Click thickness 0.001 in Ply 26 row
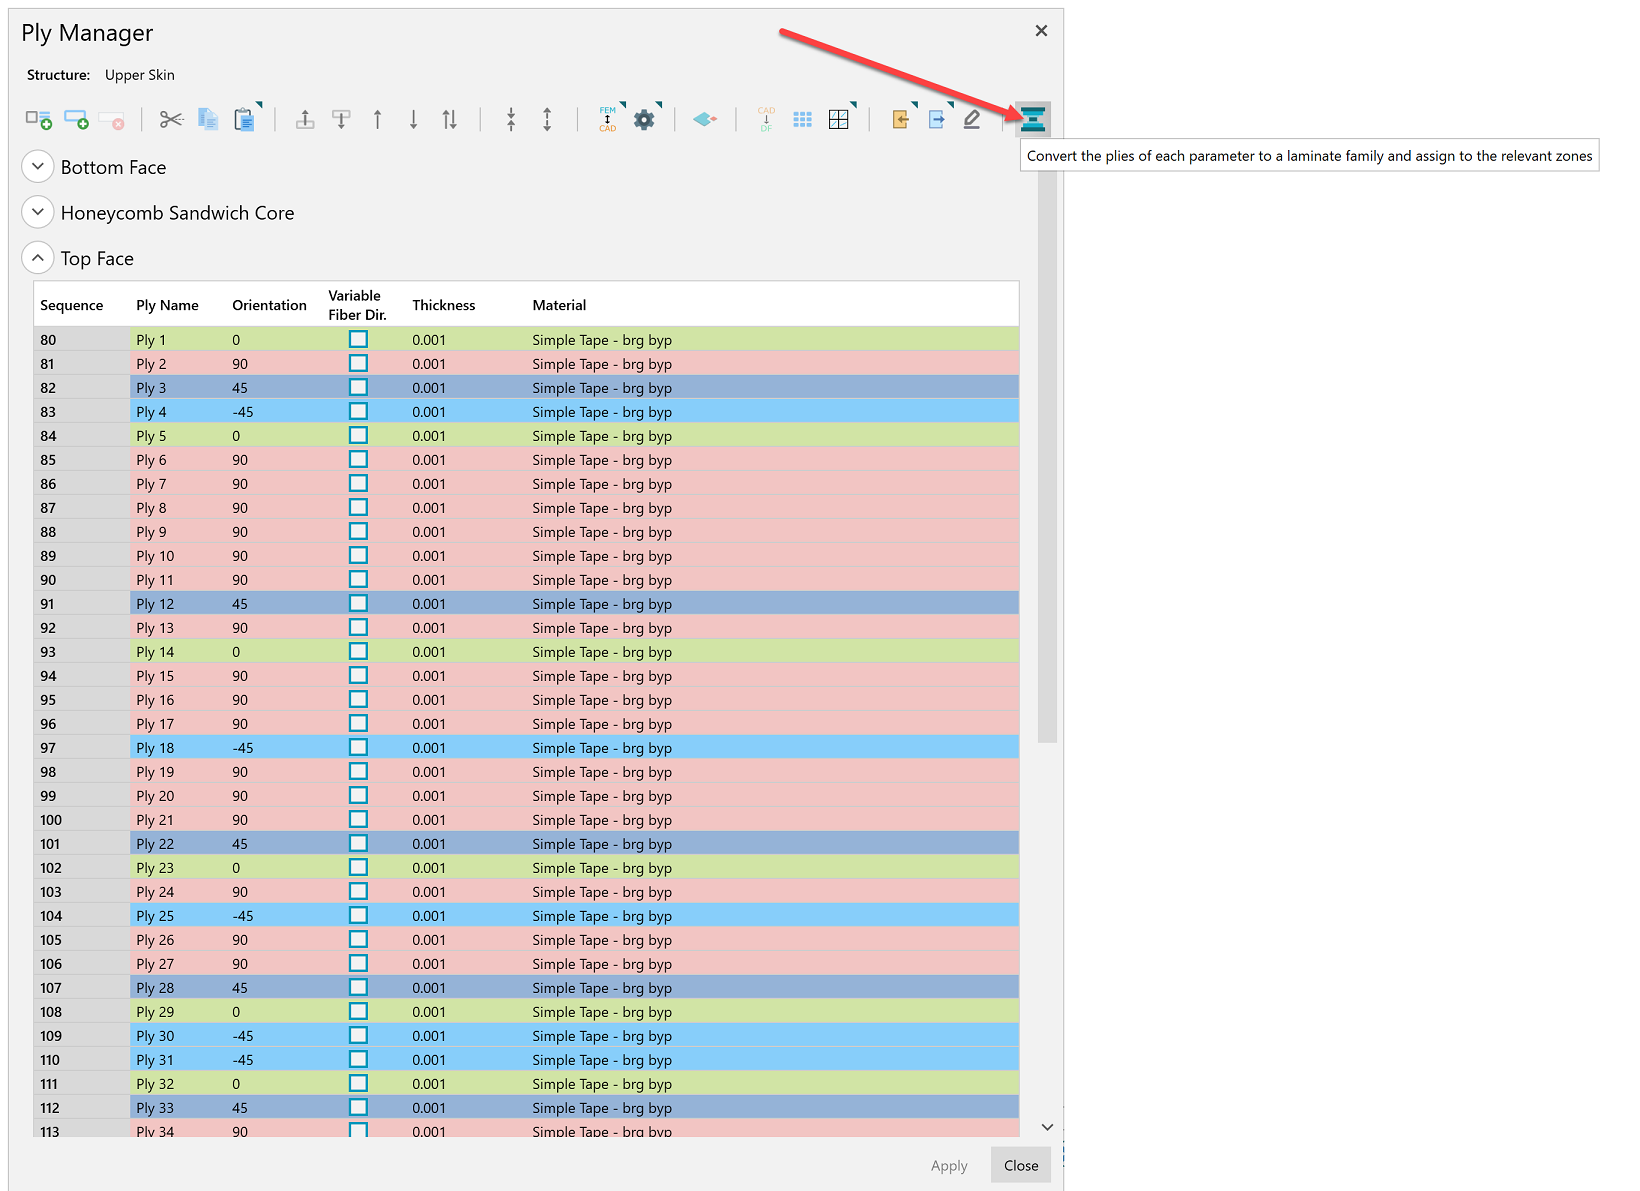Screen dimensions: 1640x1191 tap(429, 940)
